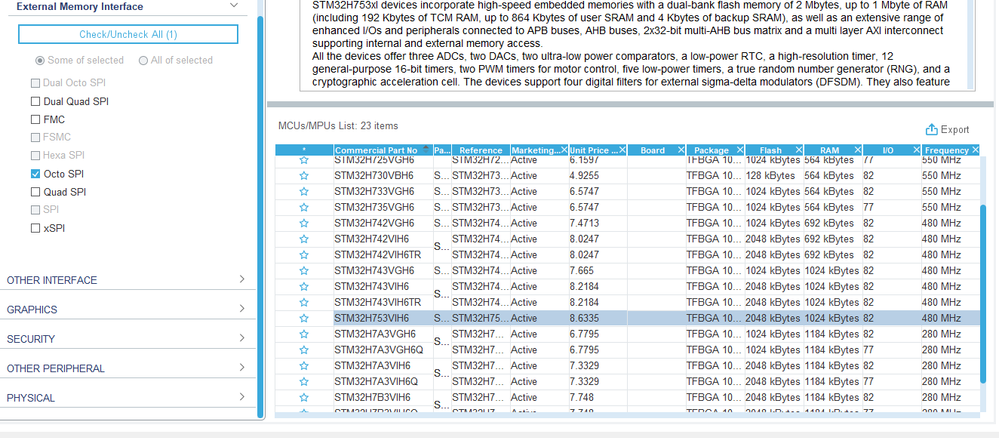Image resolution: width=999 pixels, height=438 pixels.
Task: Remove the Frequency column
Action: tap(975, 150)
